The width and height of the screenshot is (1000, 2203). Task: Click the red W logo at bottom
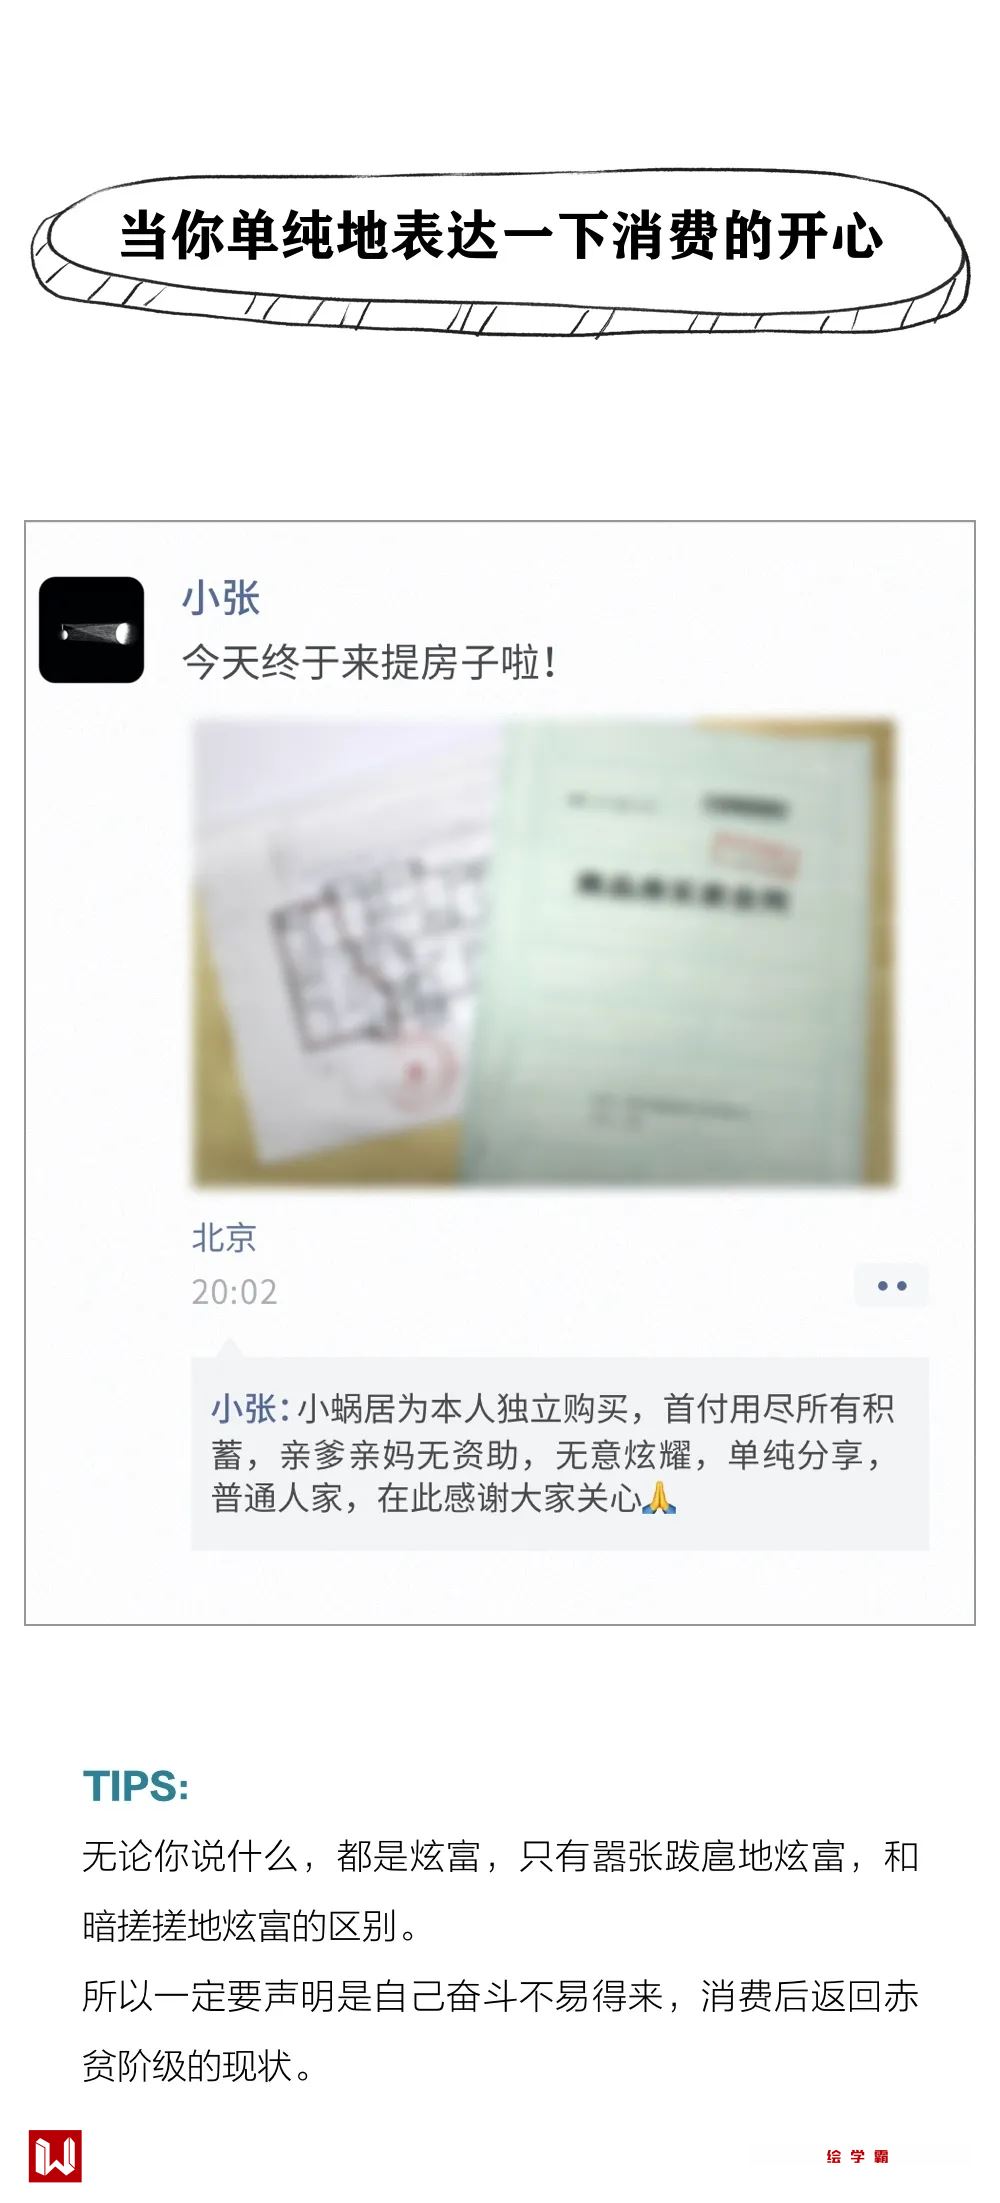click(55, 2155)
